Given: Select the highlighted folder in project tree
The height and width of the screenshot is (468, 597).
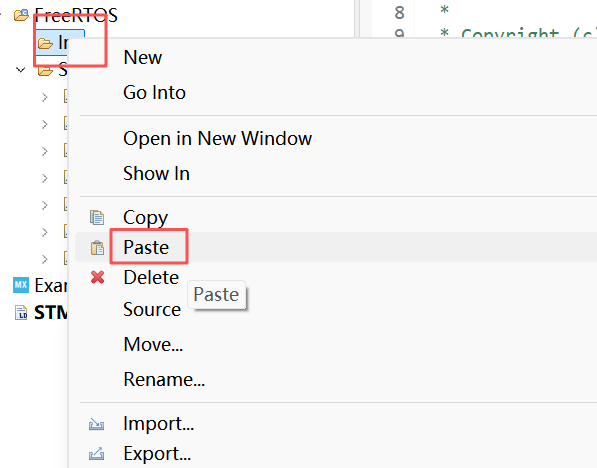Looking at the screenshot, I should [60, 43].
